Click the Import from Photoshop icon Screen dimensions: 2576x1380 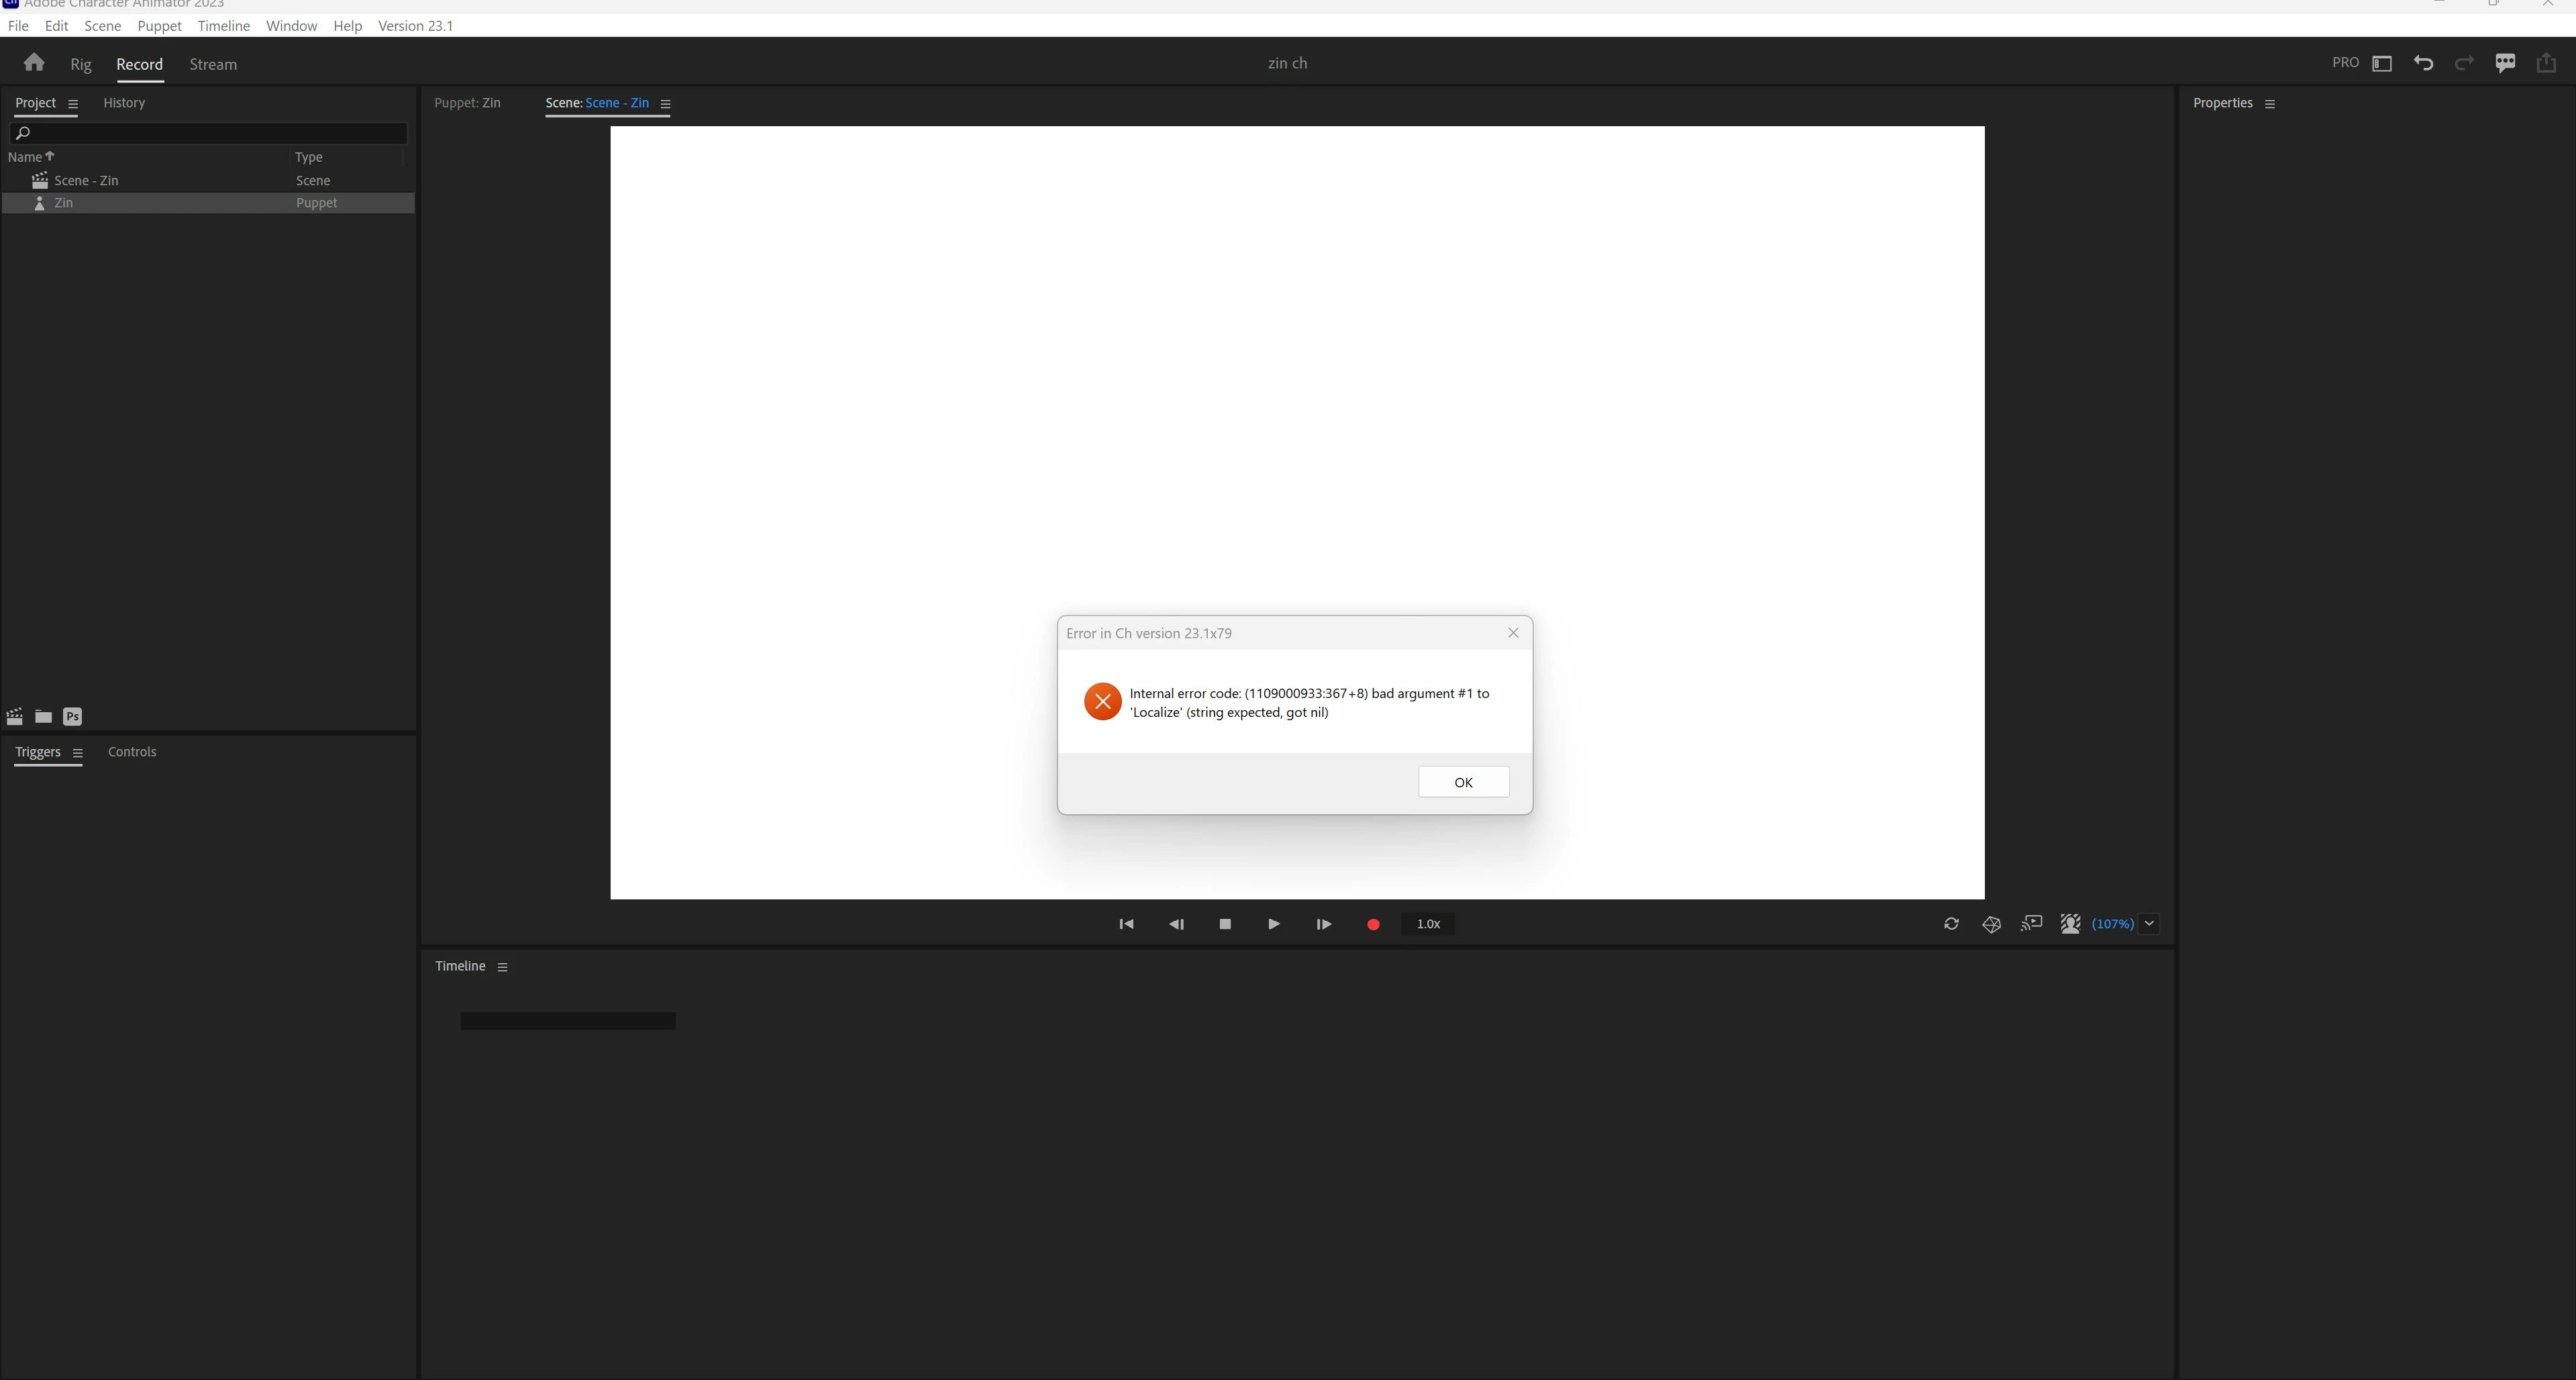coord(72,716)
